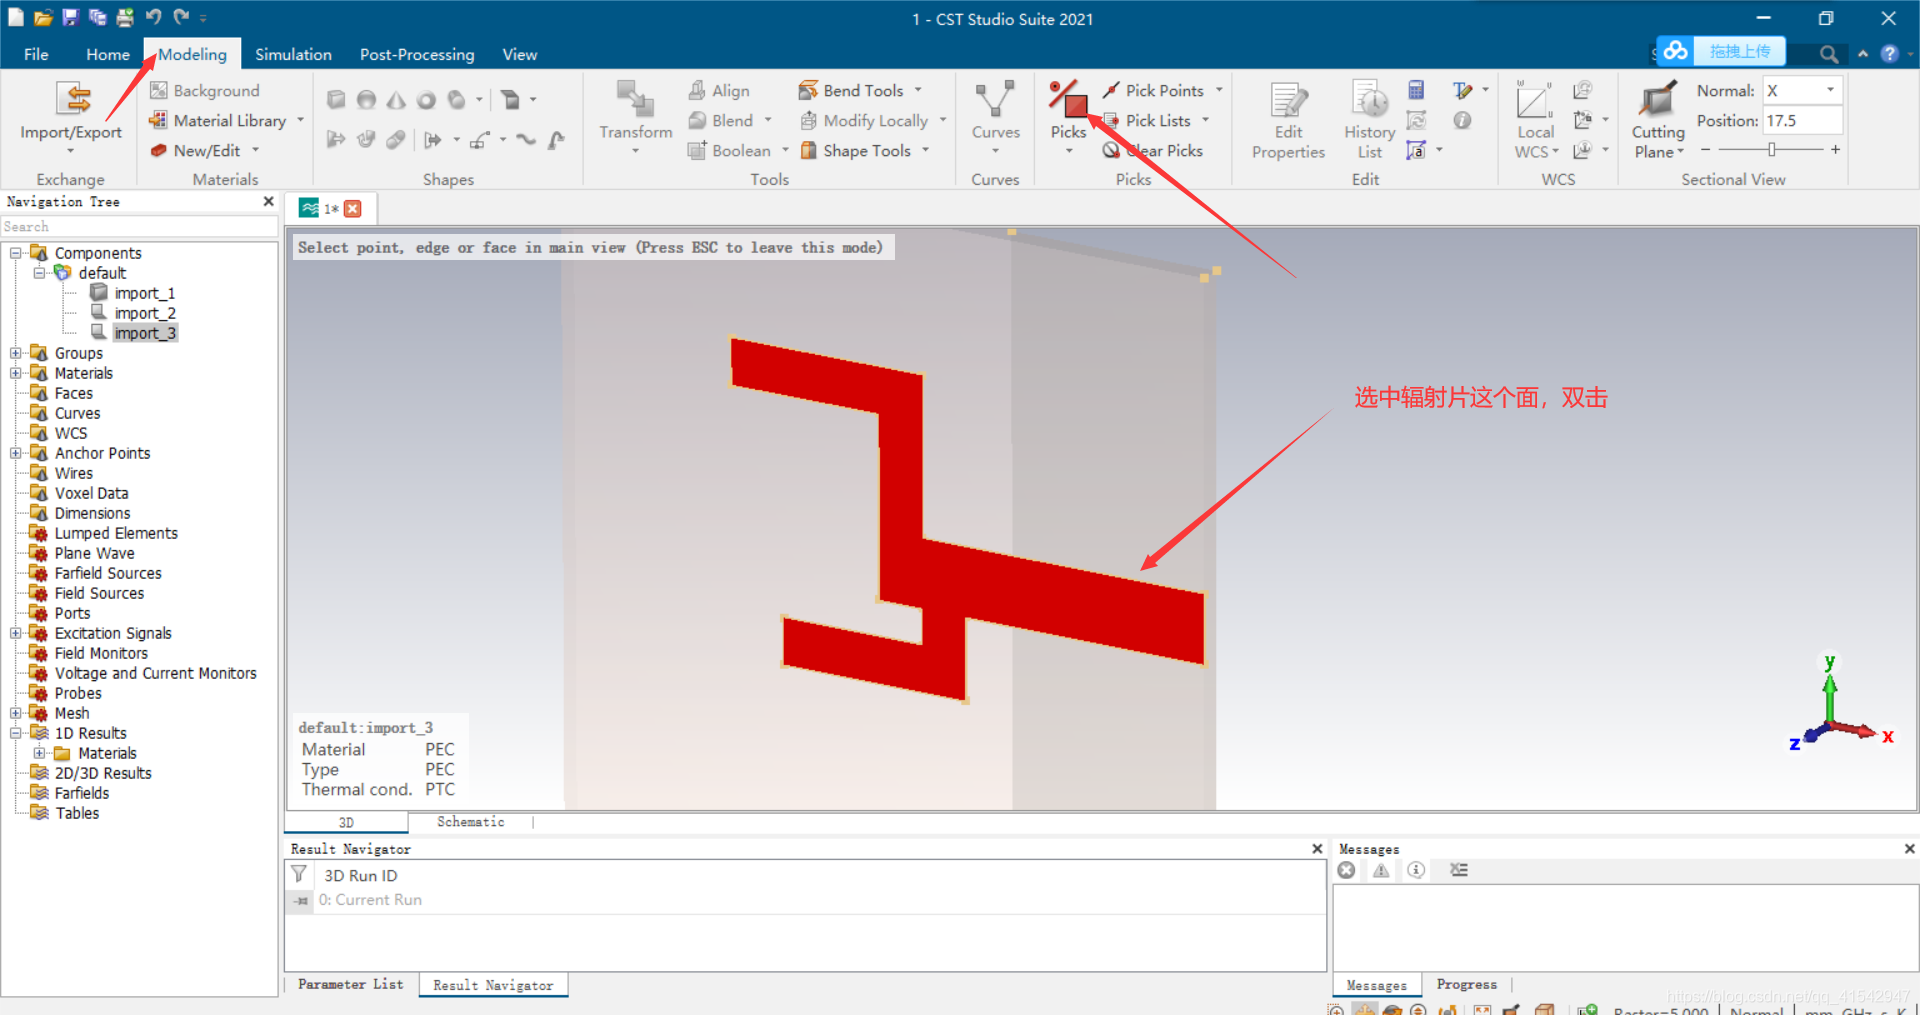The height and width of the screenshot is (1015, 1920).
Task: Click the Pick Lists button
Action: pyautogui.click(x=1146, y=120)
